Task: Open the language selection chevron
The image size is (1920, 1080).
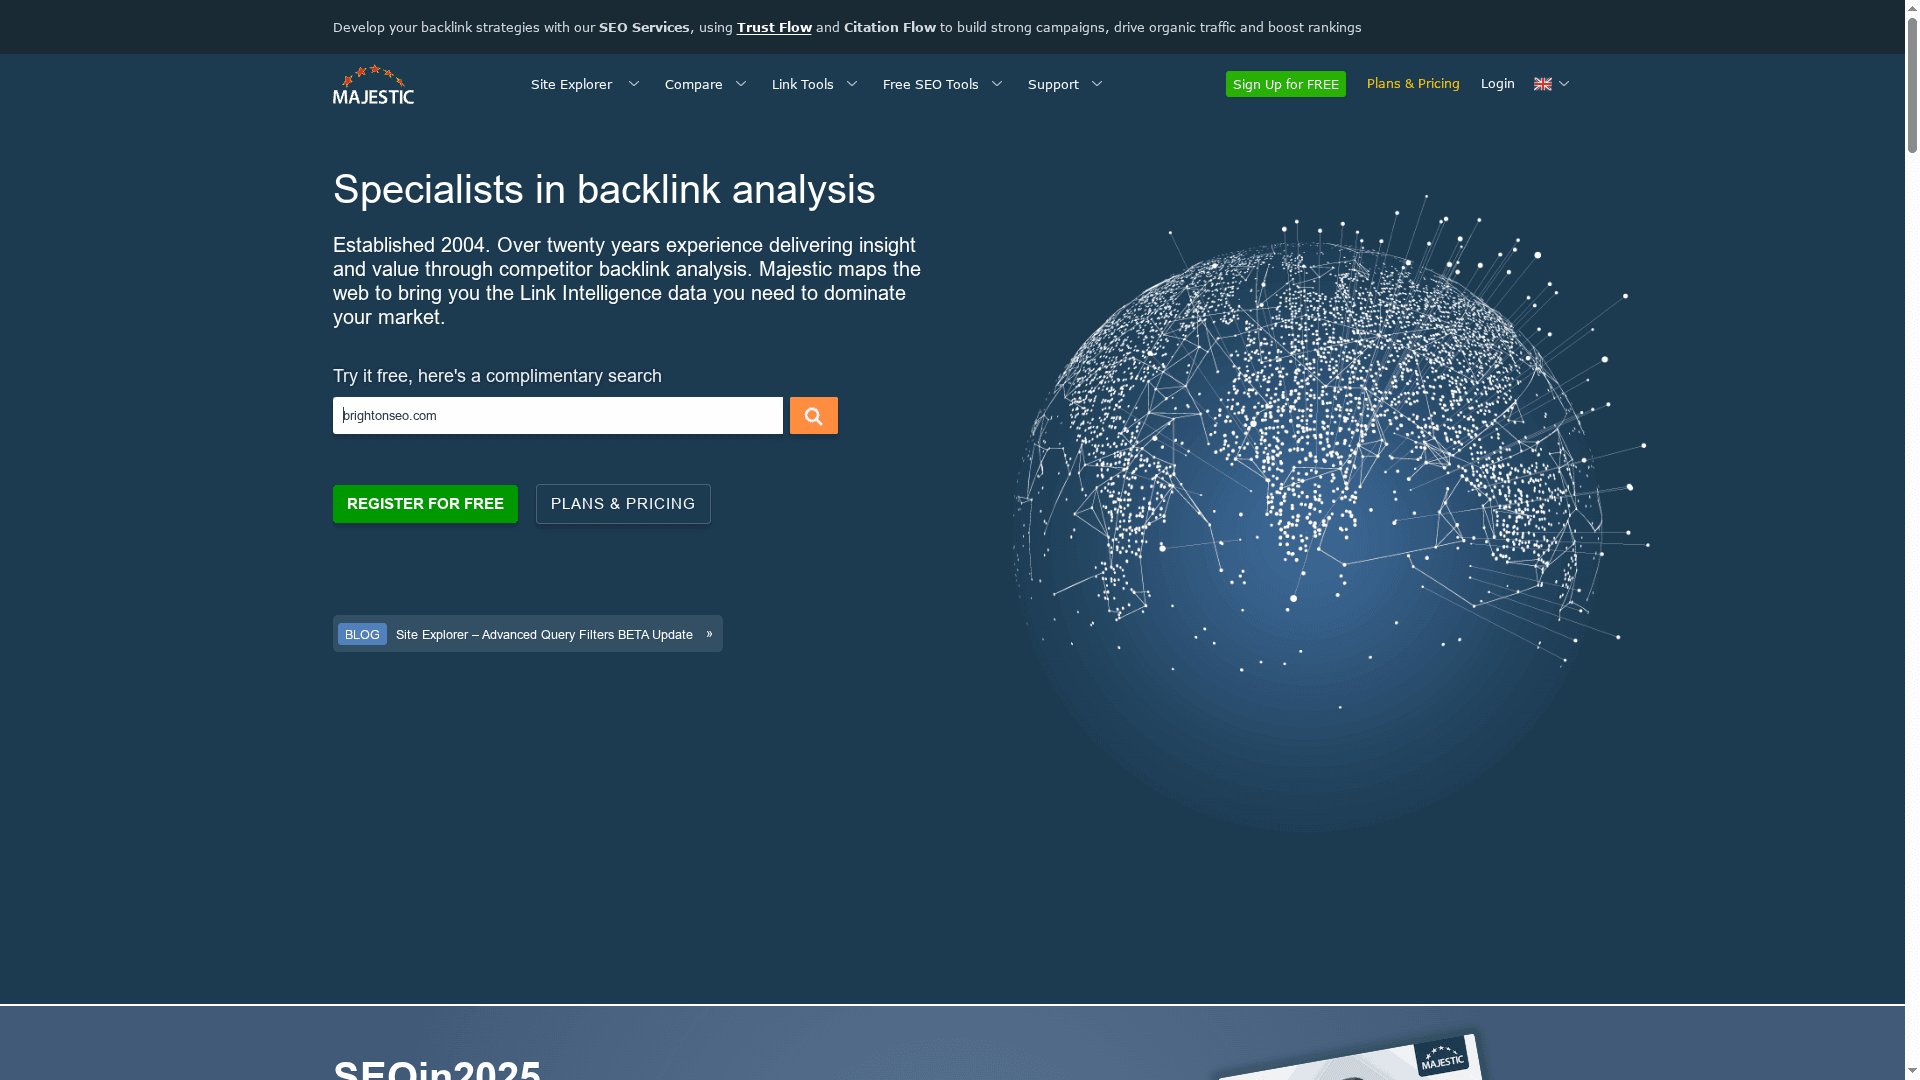Action: pyautogui.click(x=1563, y=84)
